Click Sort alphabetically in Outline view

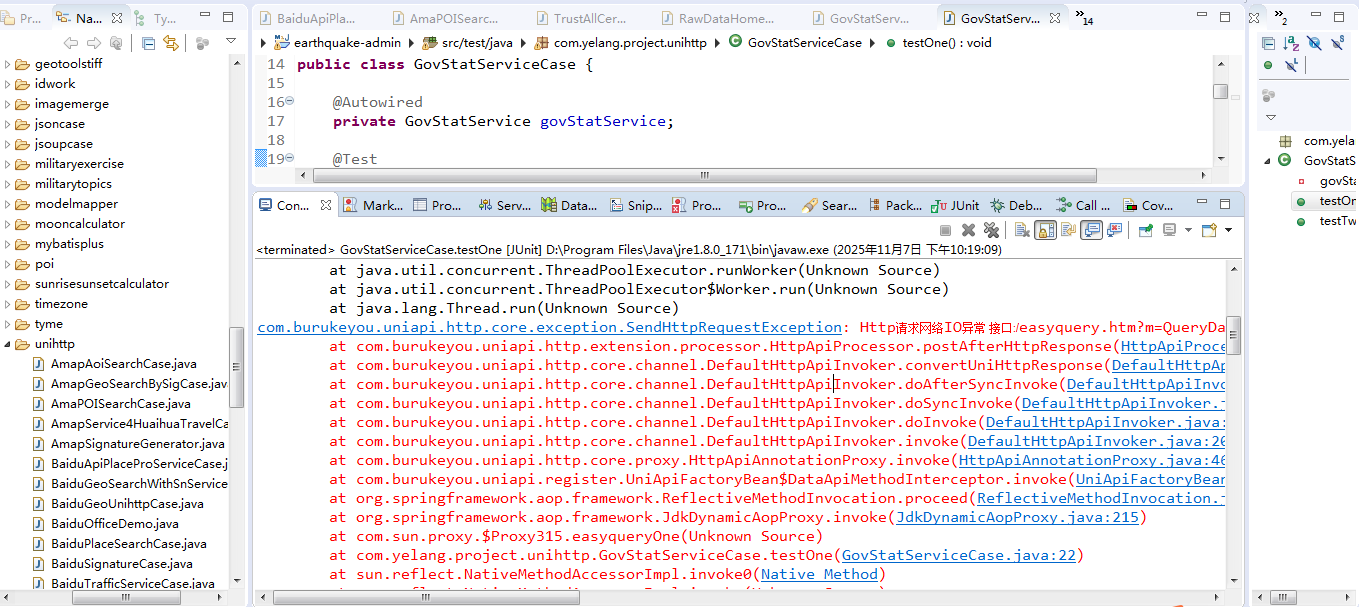tap(1290, 43)
